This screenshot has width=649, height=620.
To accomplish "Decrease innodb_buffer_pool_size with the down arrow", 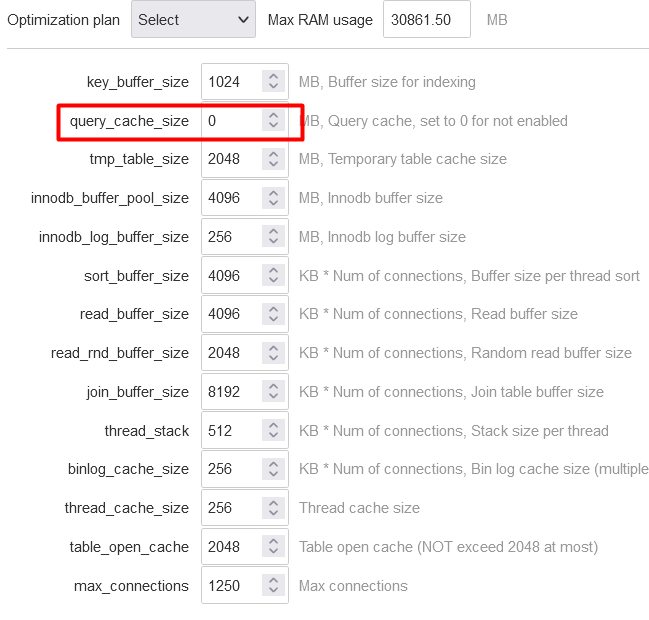I will [x=273, y=202].
